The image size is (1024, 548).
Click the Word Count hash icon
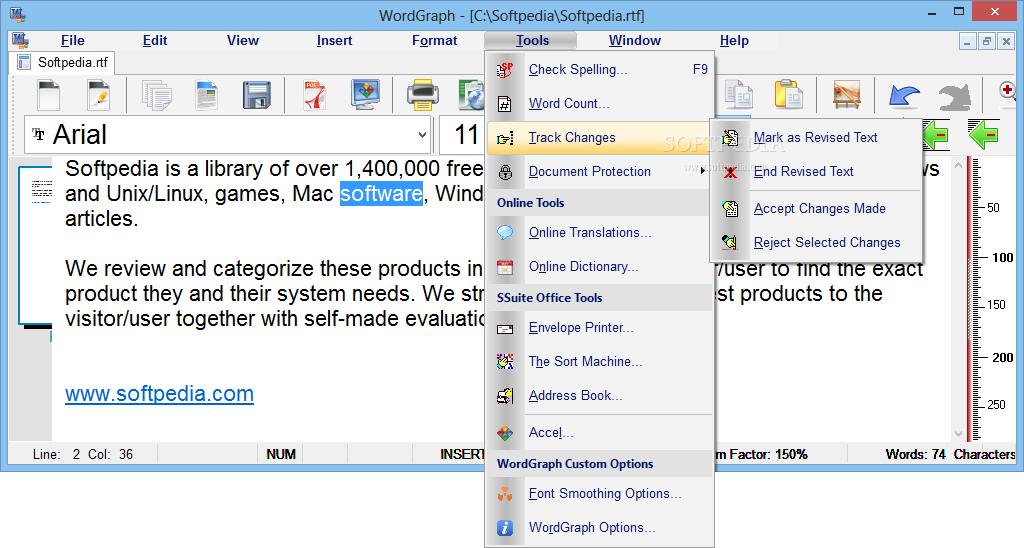point(505,103)
